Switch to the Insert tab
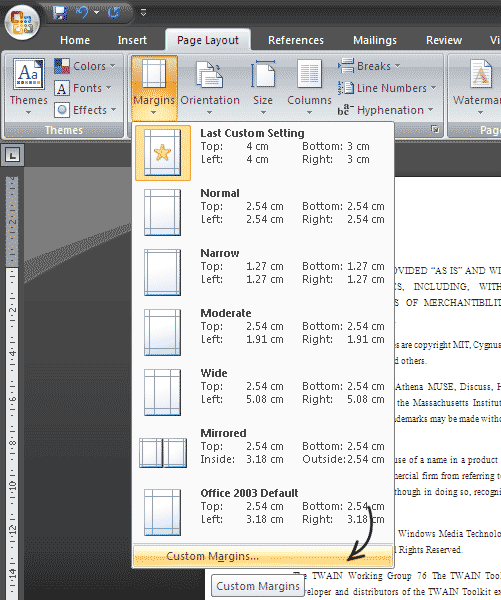 tap(132, 40)
